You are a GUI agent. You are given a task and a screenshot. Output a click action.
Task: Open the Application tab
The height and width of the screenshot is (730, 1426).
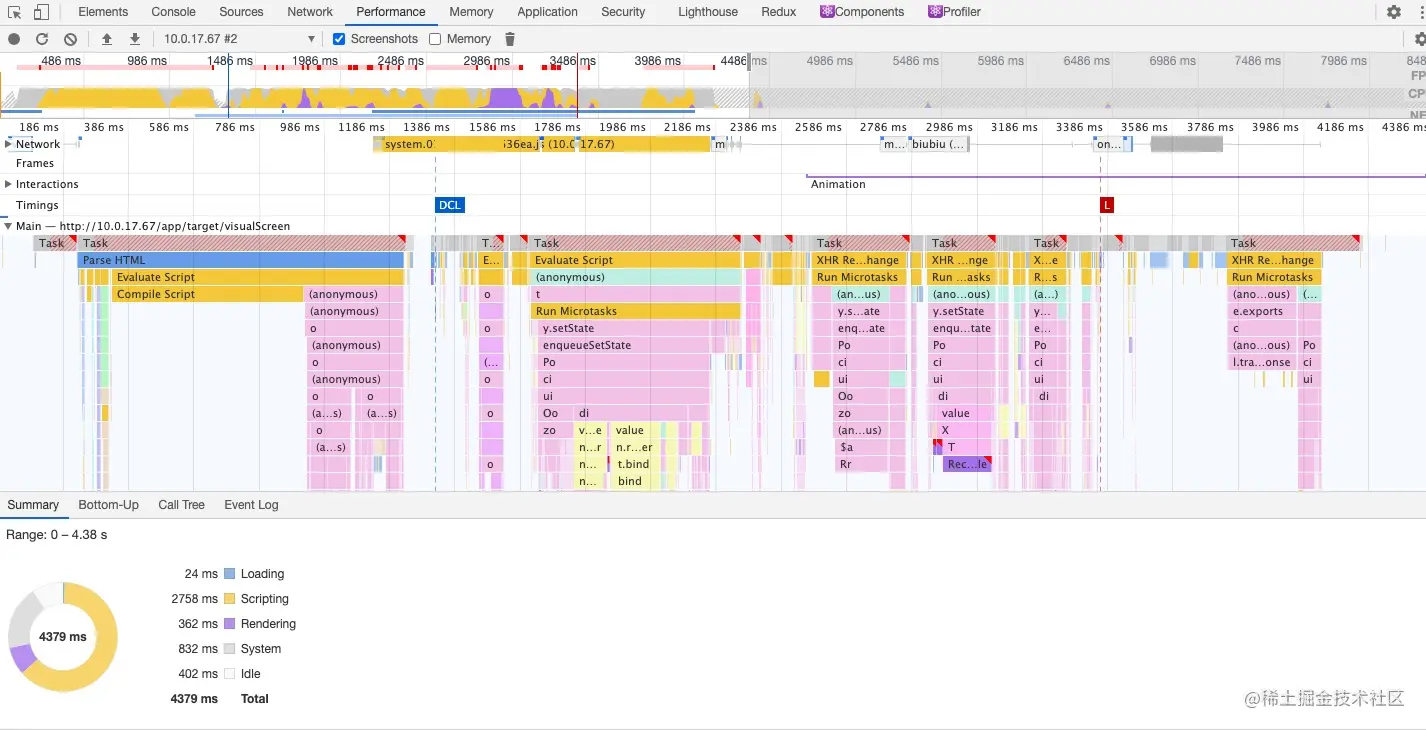[547, 12]
